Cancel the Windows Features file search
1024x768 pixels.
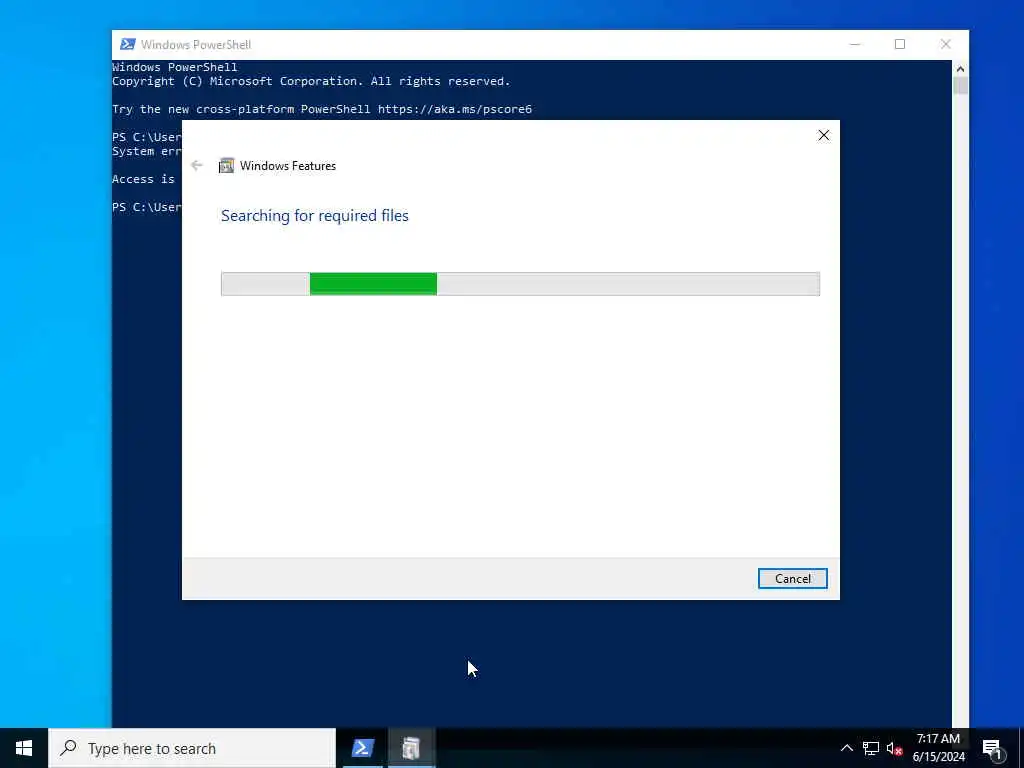pos(792,579)
